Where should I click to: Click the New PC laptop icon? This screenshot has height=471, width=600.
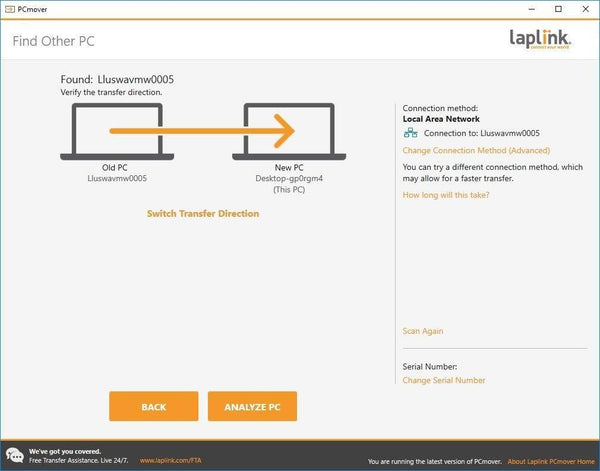click(289, 132)
